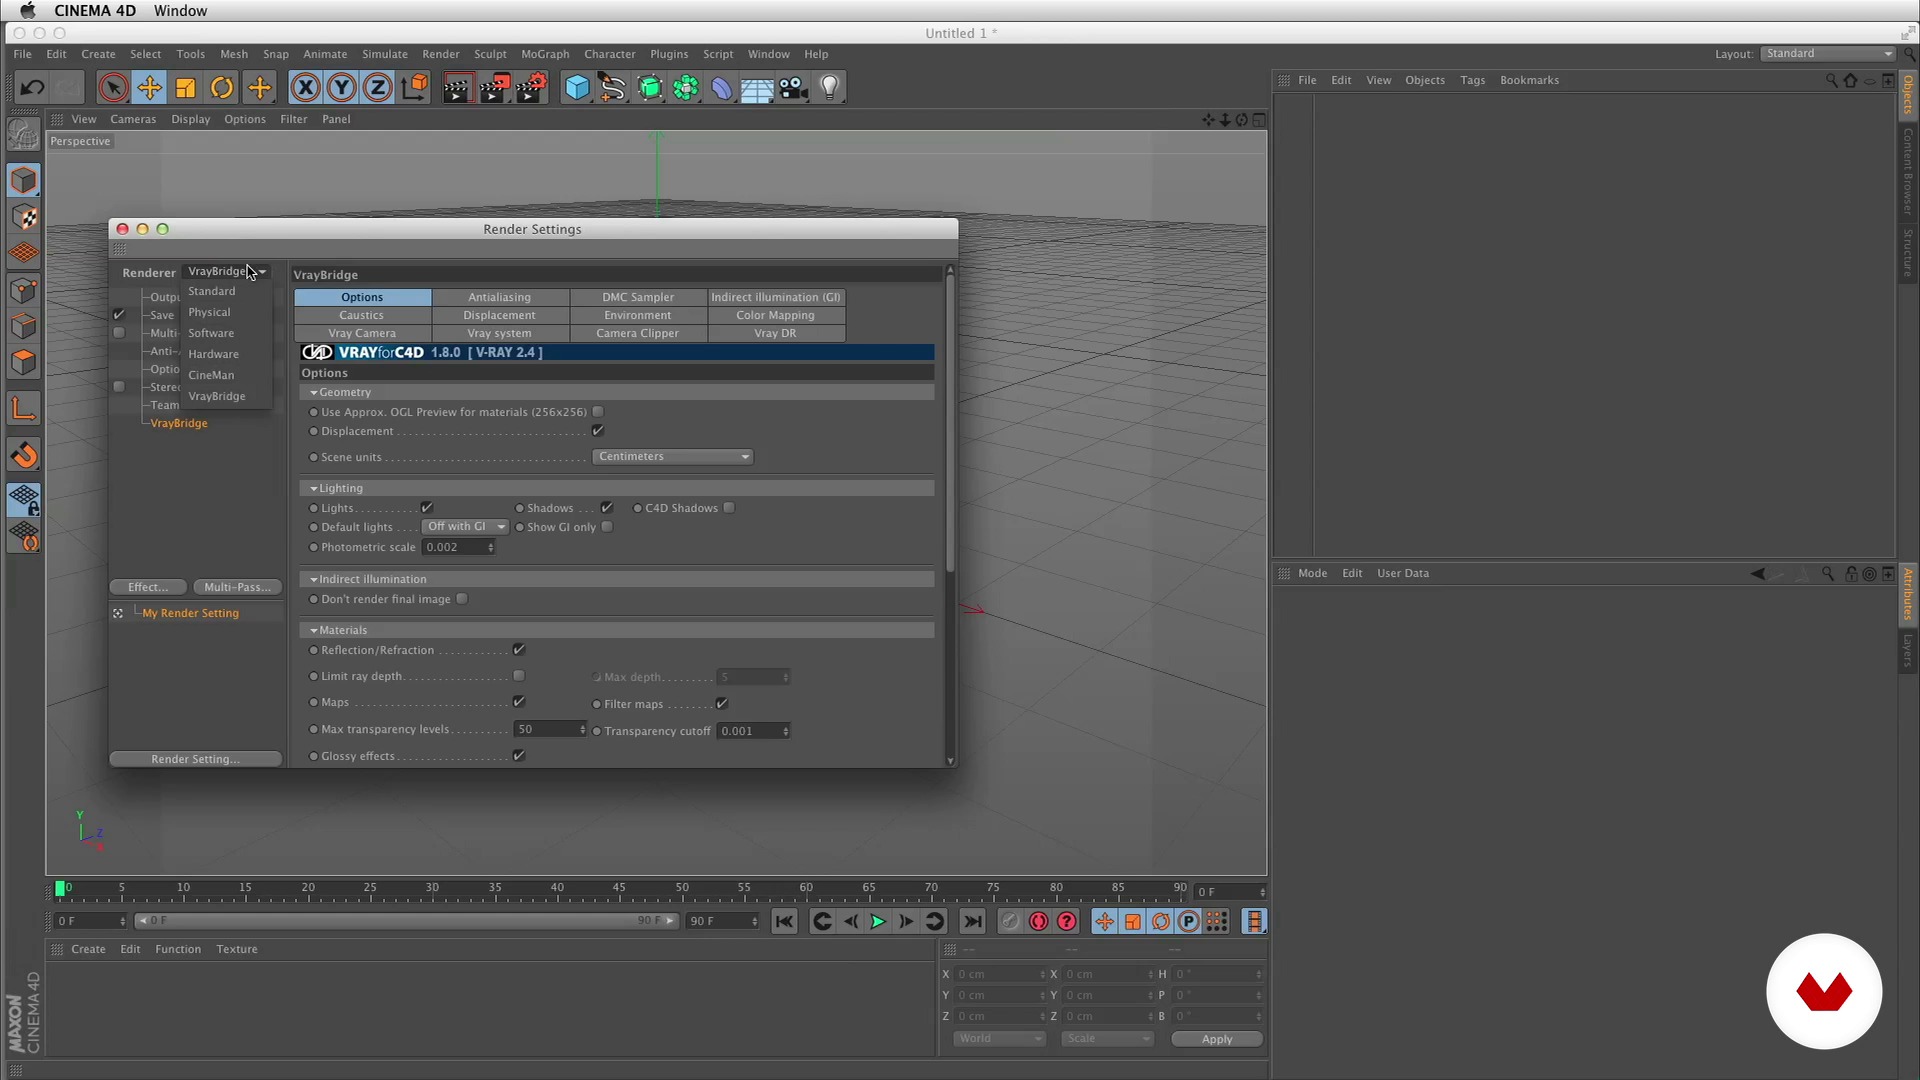Add Camera object
Screen dimensions: 1920x1080
point(793,88)
